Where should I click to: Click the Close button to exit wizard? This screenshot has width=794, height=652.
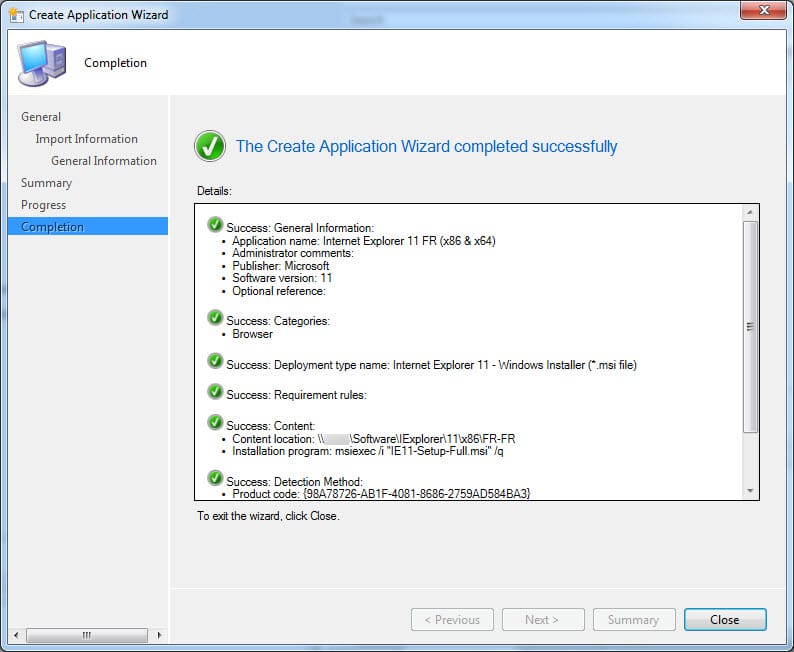click(725, 619)
